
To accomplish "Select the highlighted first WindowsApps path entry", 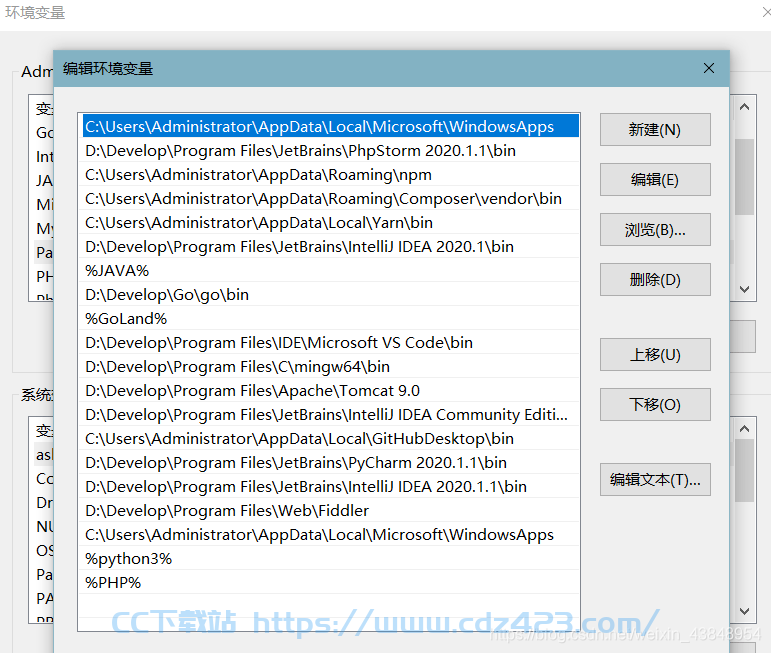I will [329, 126].
